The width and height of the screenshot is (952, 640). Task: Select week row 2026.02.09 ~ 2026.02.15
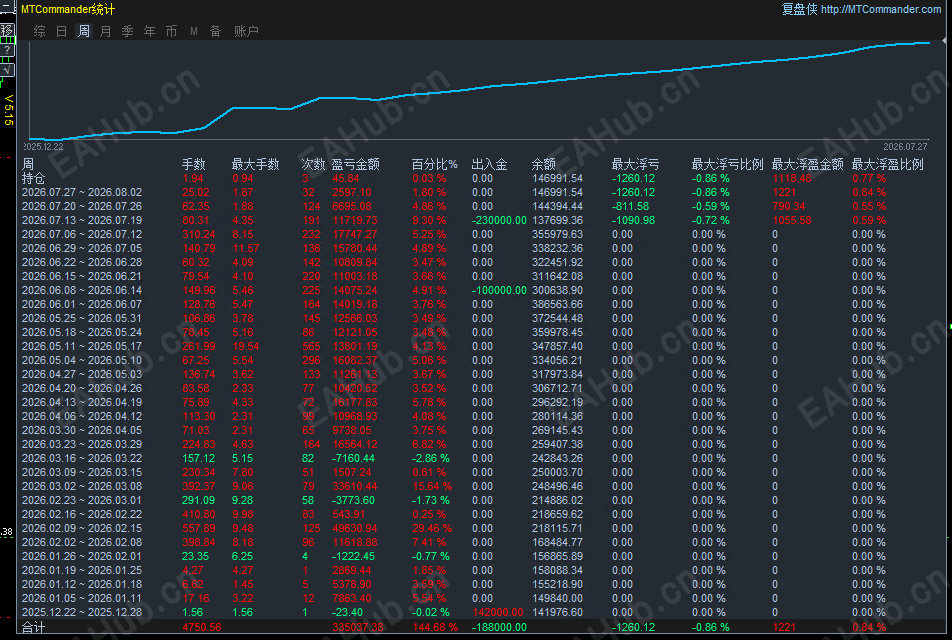coord(82,528)
